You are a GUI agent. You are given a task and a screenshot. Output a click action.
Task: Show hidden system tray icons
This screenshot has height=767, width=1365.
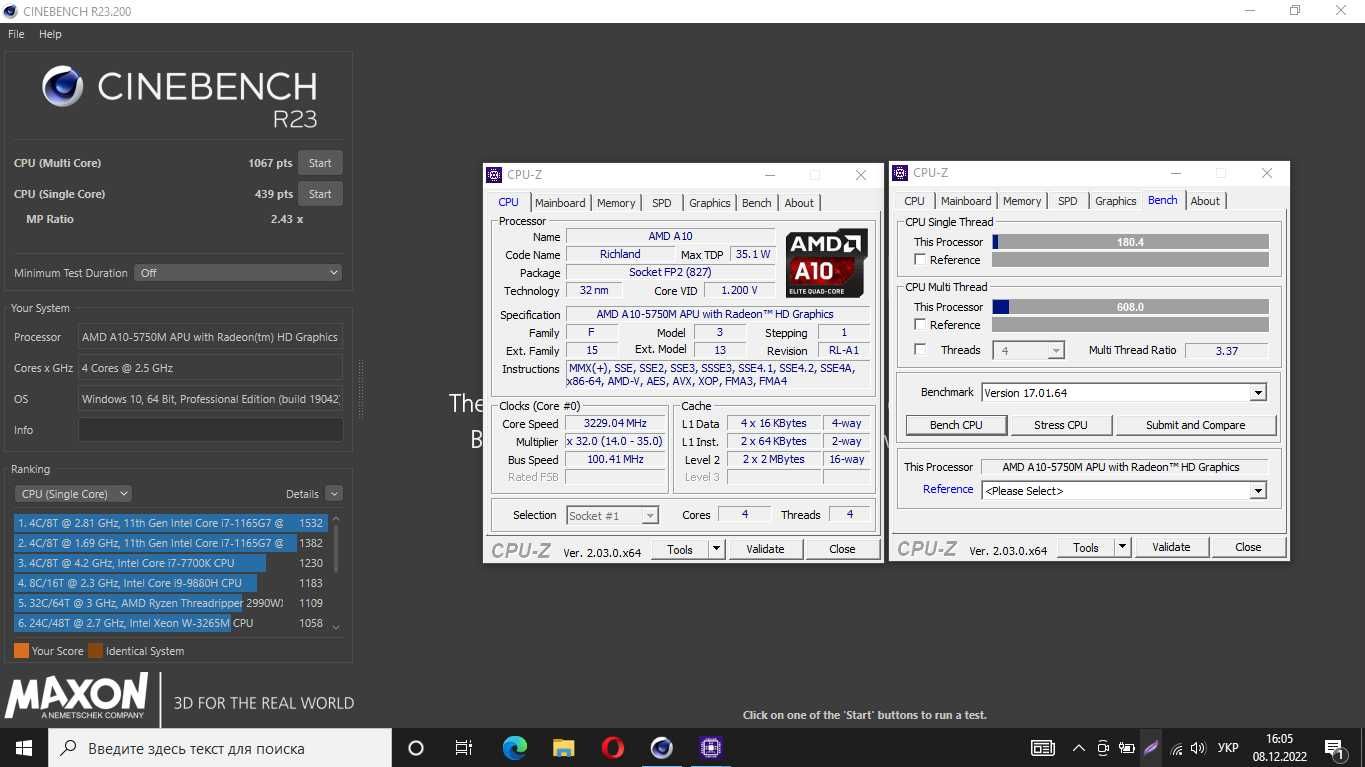[x=1078, y=748]
